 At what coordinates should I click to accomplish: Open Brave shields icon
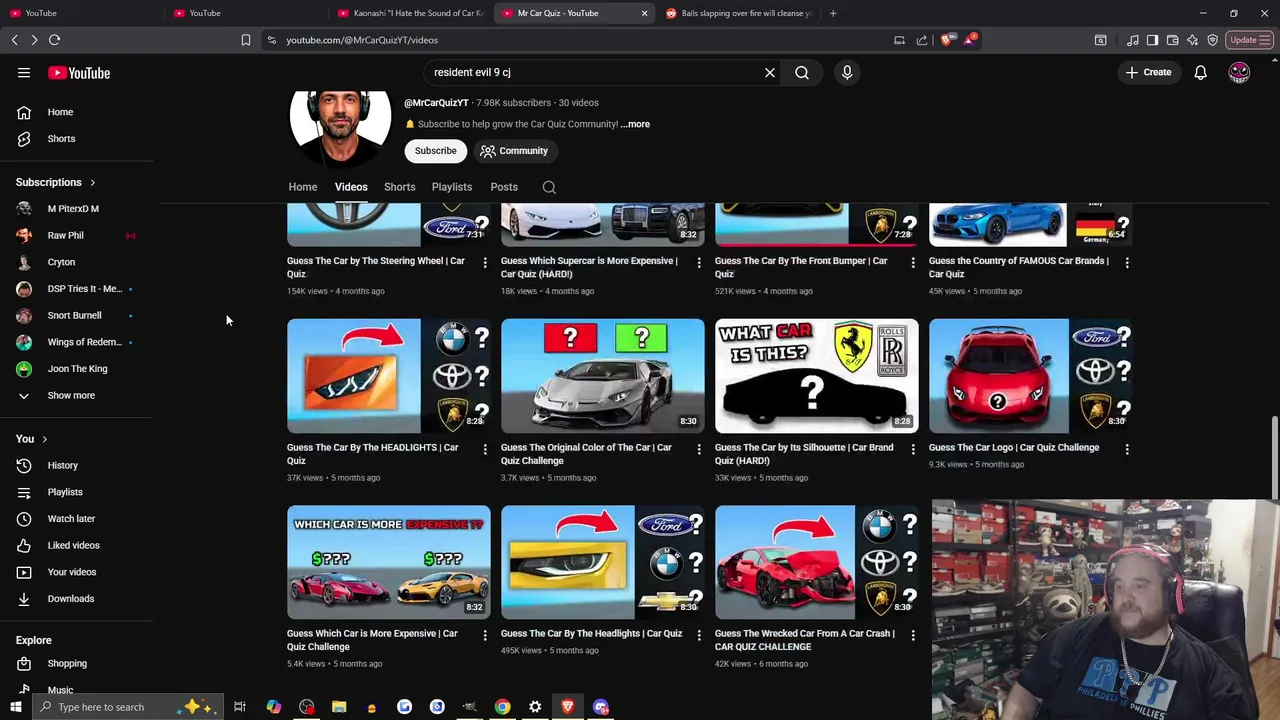[x=946, y=40]
